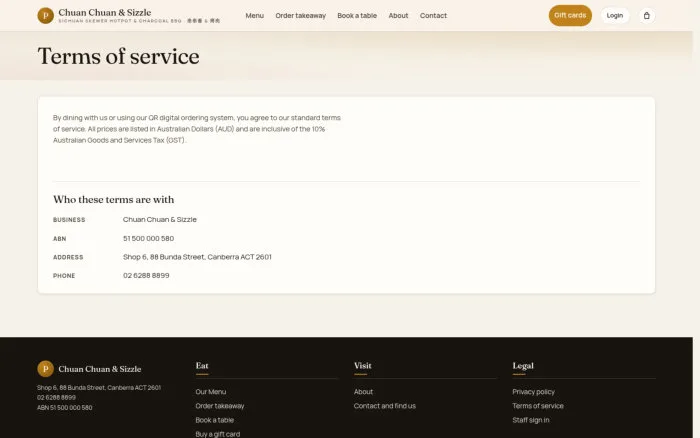Click footer phone 02 6288 8899

click(x=56, y=397)
